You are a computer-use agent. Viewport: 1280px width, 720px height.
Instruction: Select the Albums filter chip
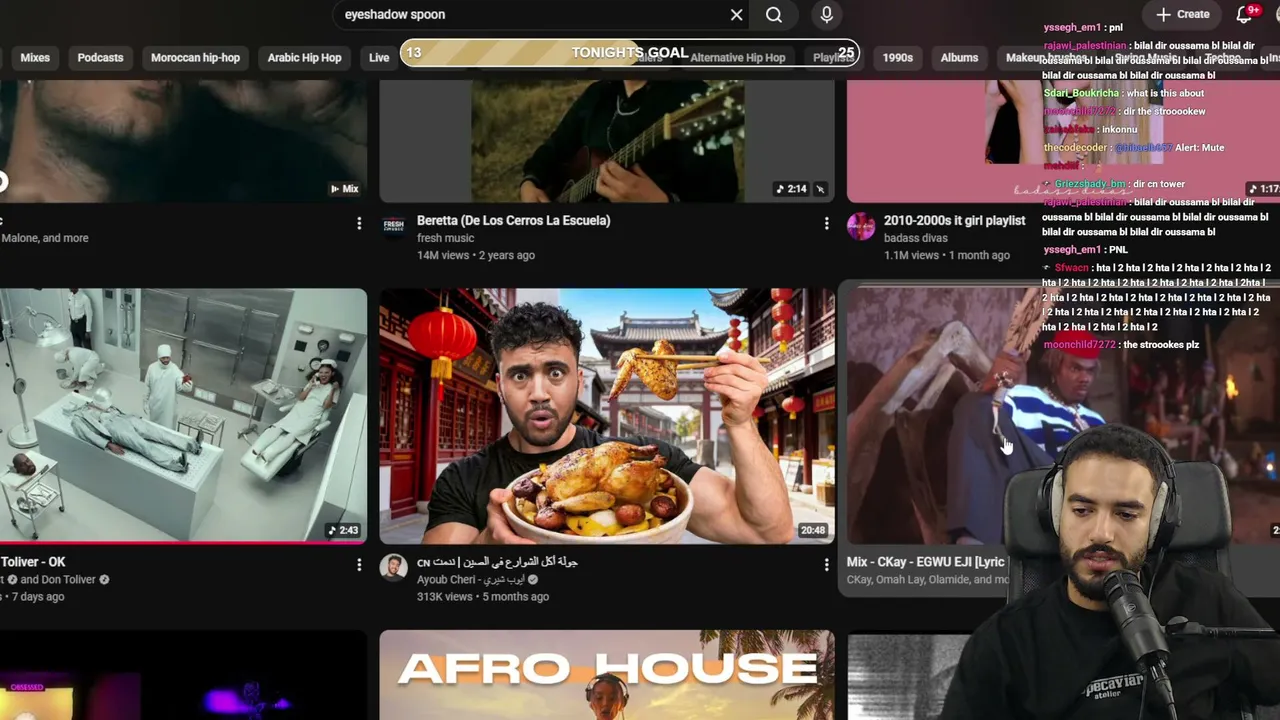[x=959, y=57]
